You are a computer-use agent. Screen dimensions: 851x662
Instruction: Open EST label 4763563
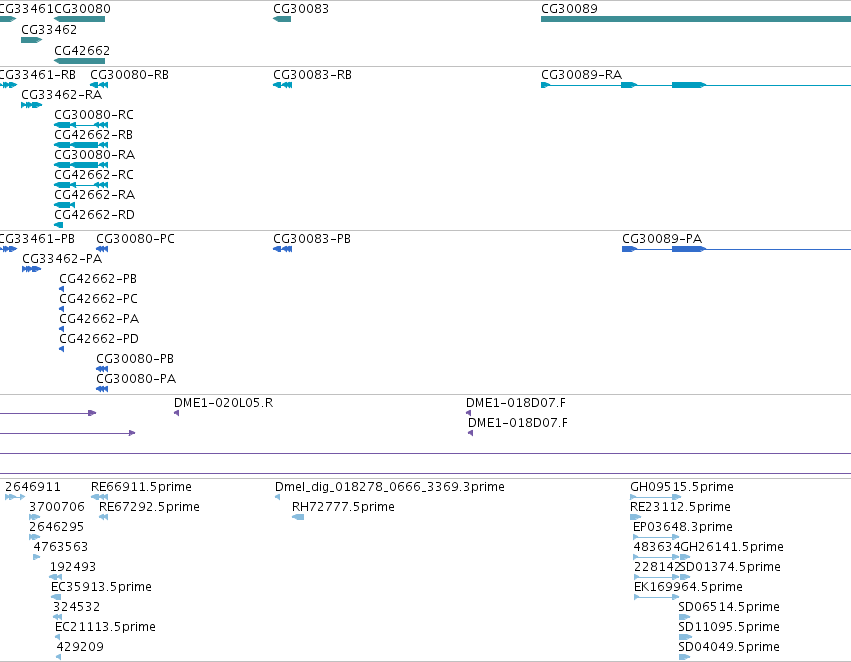tap(60, 547)
